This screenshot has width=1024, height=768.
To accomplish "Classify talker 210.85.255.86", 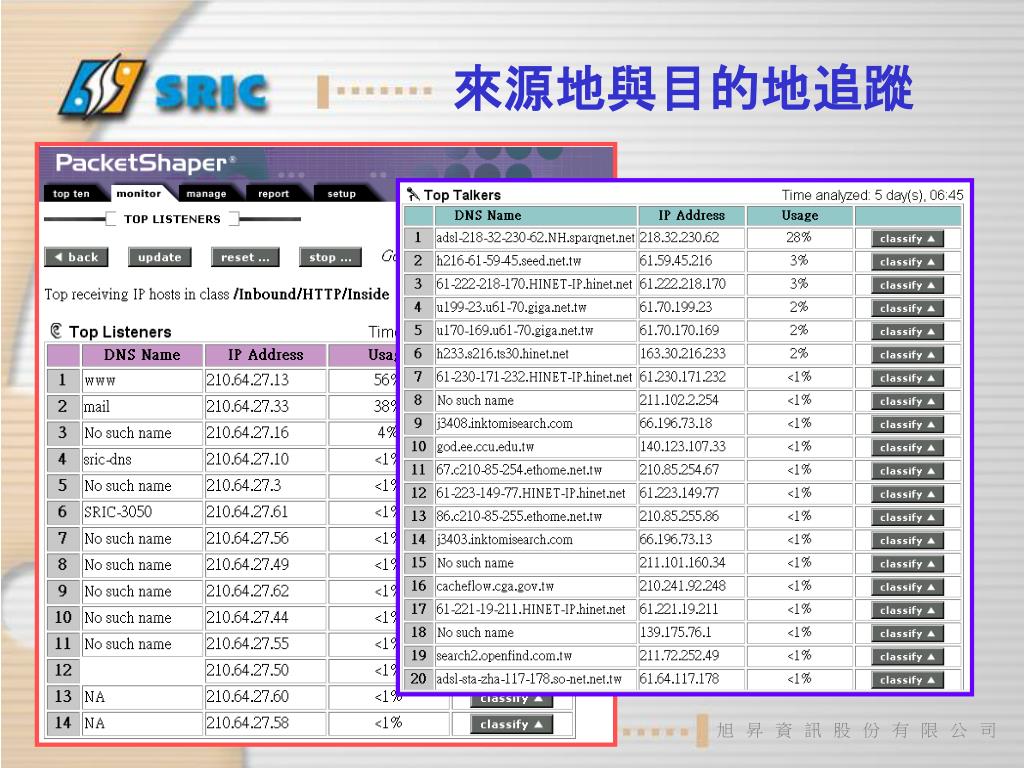I will click(x=907, y=517).
